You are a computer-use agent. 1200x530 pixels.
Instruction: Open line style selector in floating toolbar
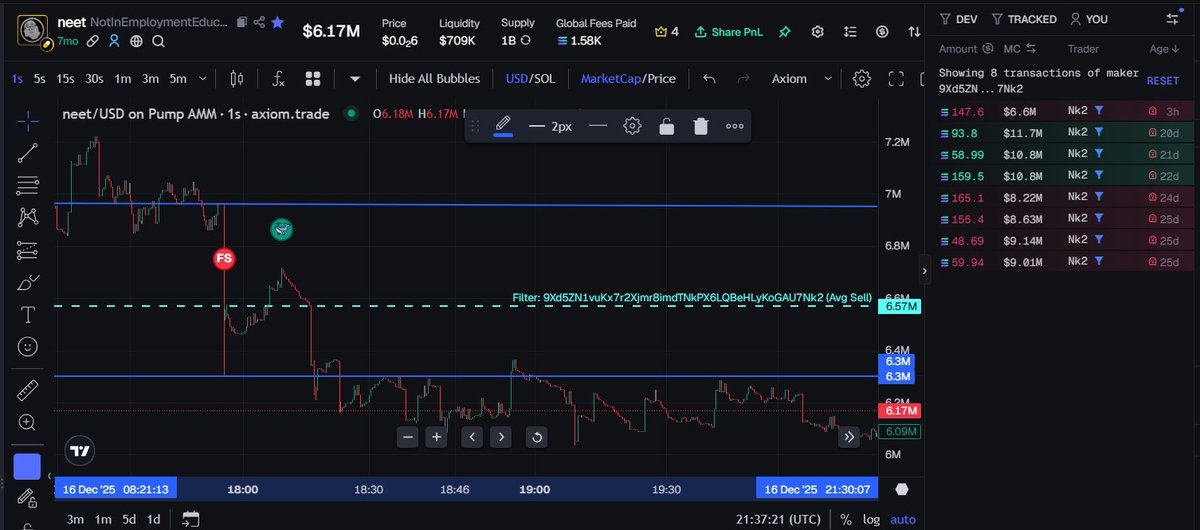(598, 126)
